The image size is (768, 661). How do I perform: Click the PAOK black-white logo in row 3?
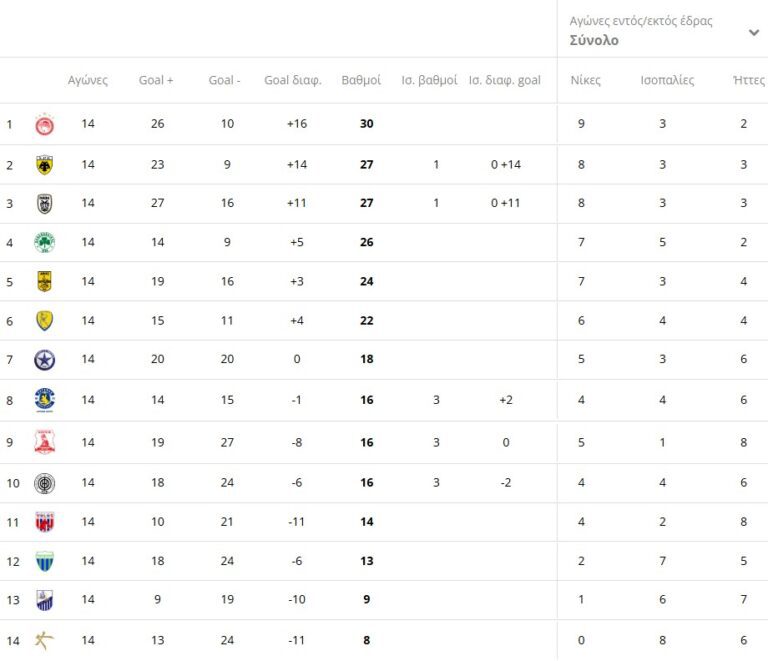click(x=45, y=204)
